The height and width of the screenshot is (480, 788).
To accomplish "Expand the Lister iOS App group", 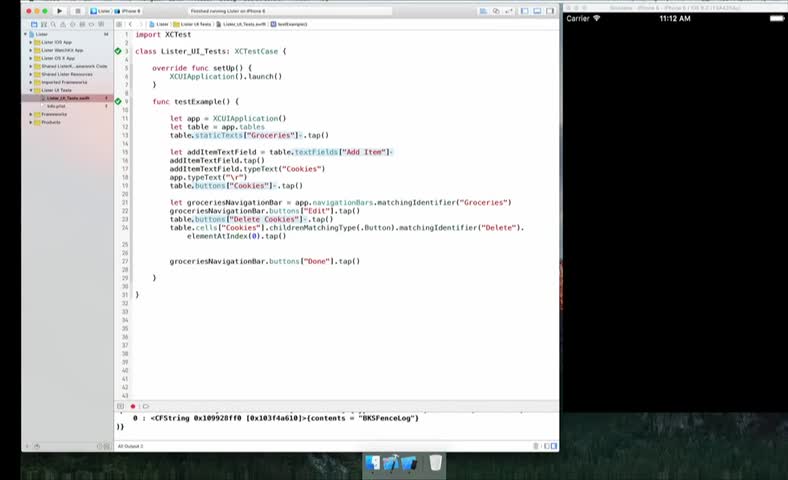I will coord(31,42).
